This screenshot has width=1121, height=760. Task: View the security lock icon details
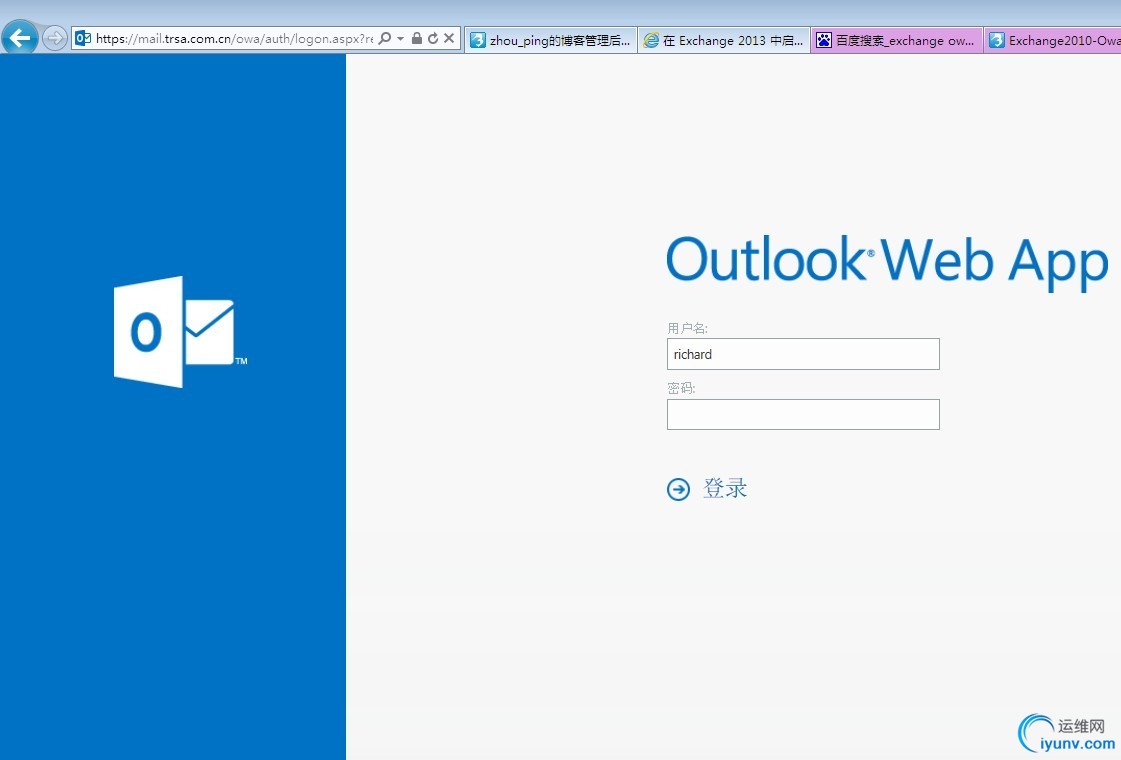(x=416, y=39)
